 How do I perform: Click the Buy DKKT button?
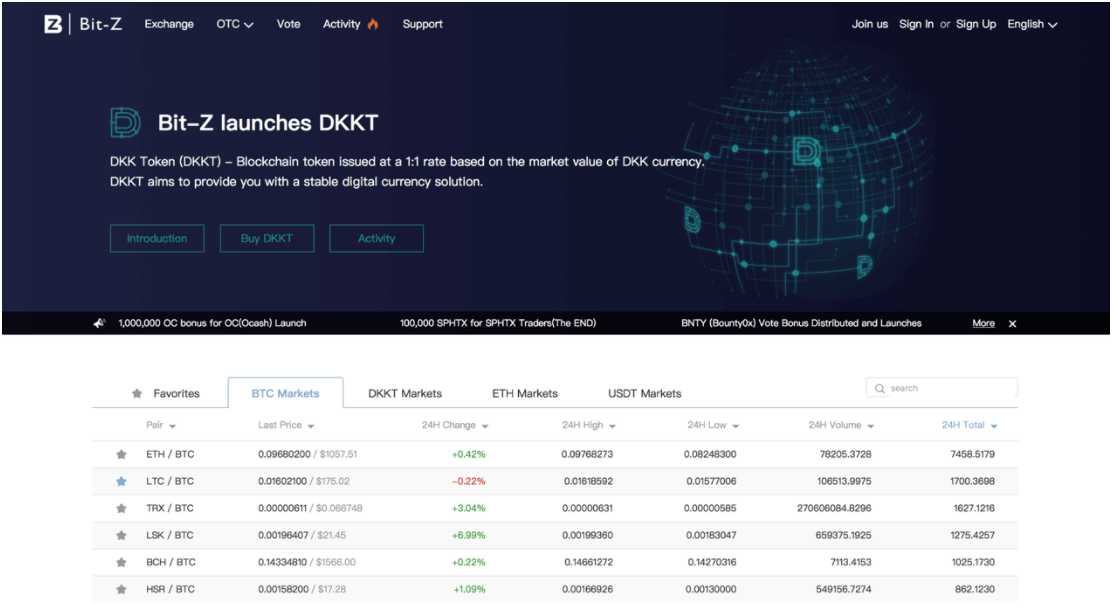point(267,238)
